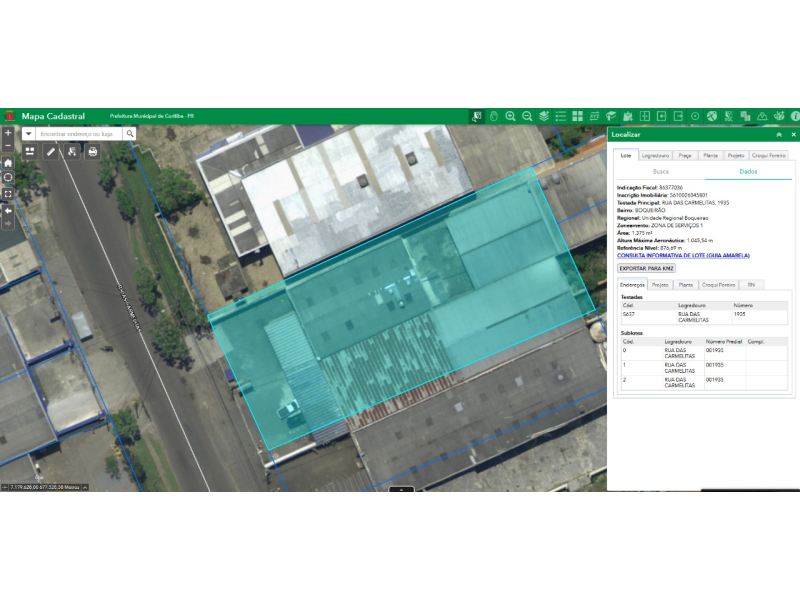
Task: Open the bottom attribute table handle
Action: (402, 489)
